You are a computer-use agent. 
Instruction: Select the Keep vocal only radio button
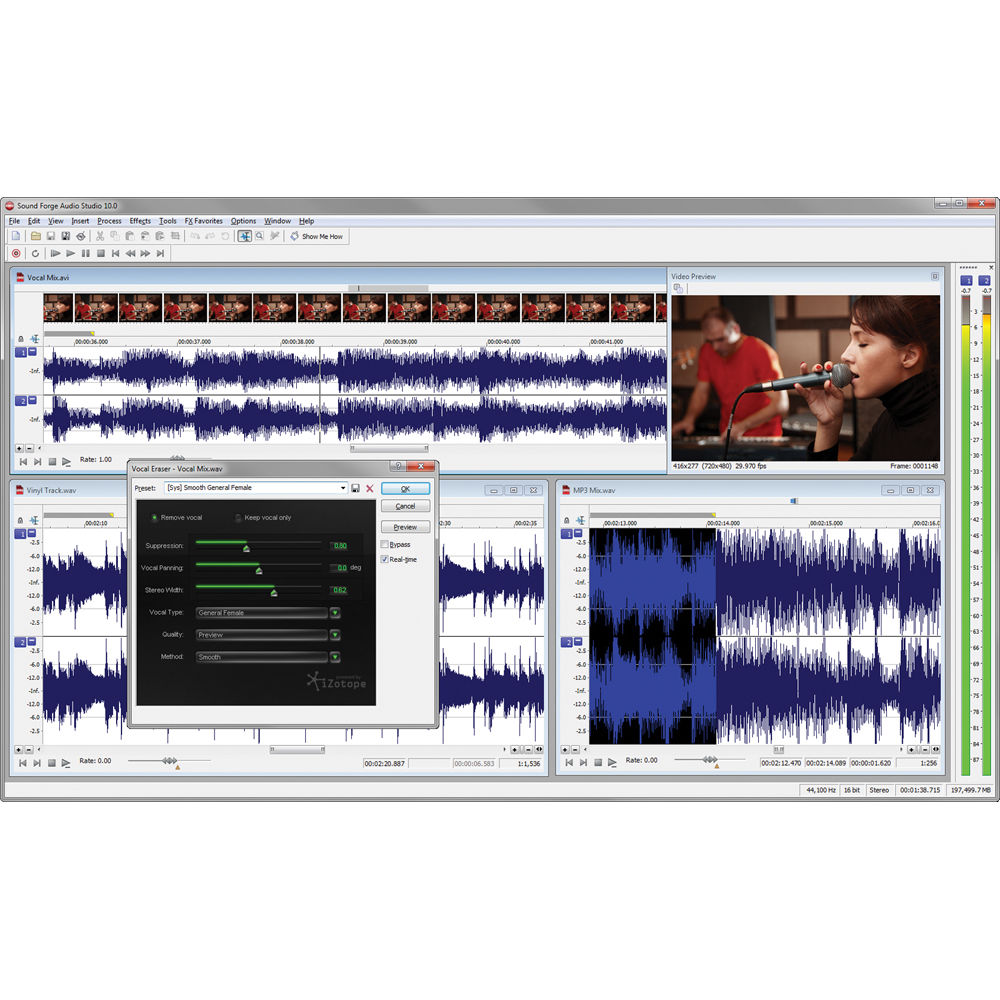pyautogui.click(x=238, y=518)
